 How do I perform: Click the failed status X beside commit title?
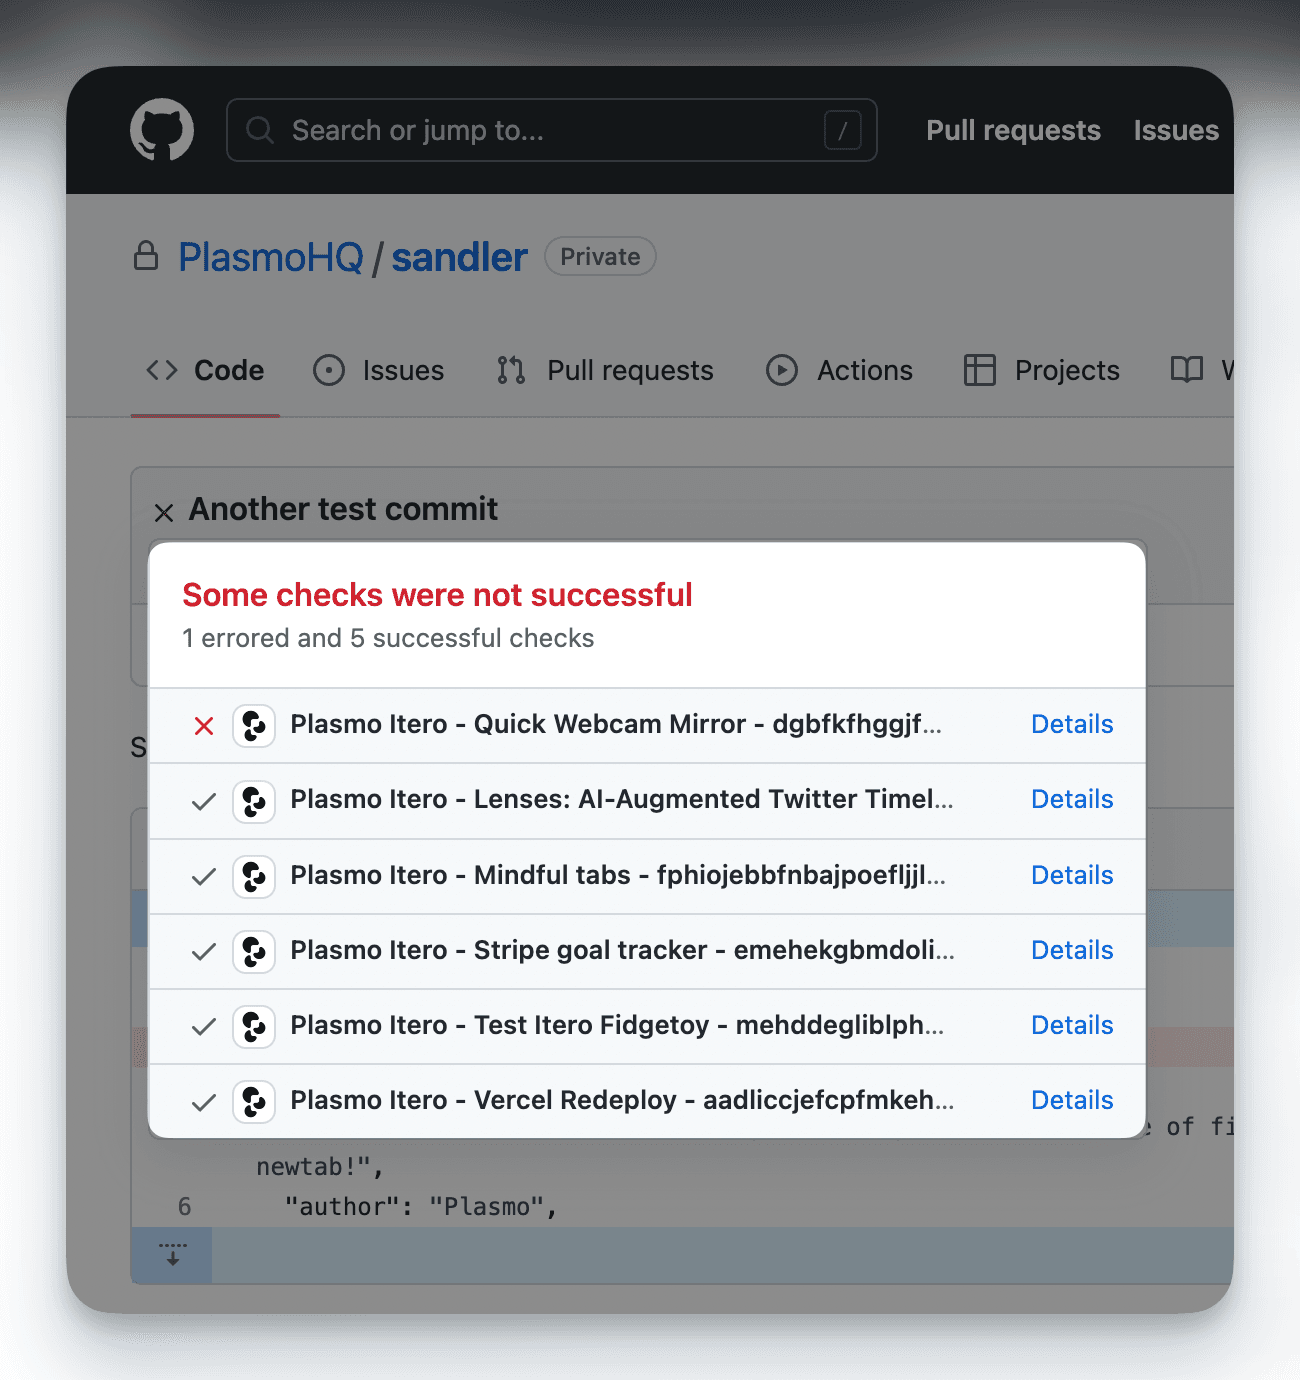(x=164, y=513)
